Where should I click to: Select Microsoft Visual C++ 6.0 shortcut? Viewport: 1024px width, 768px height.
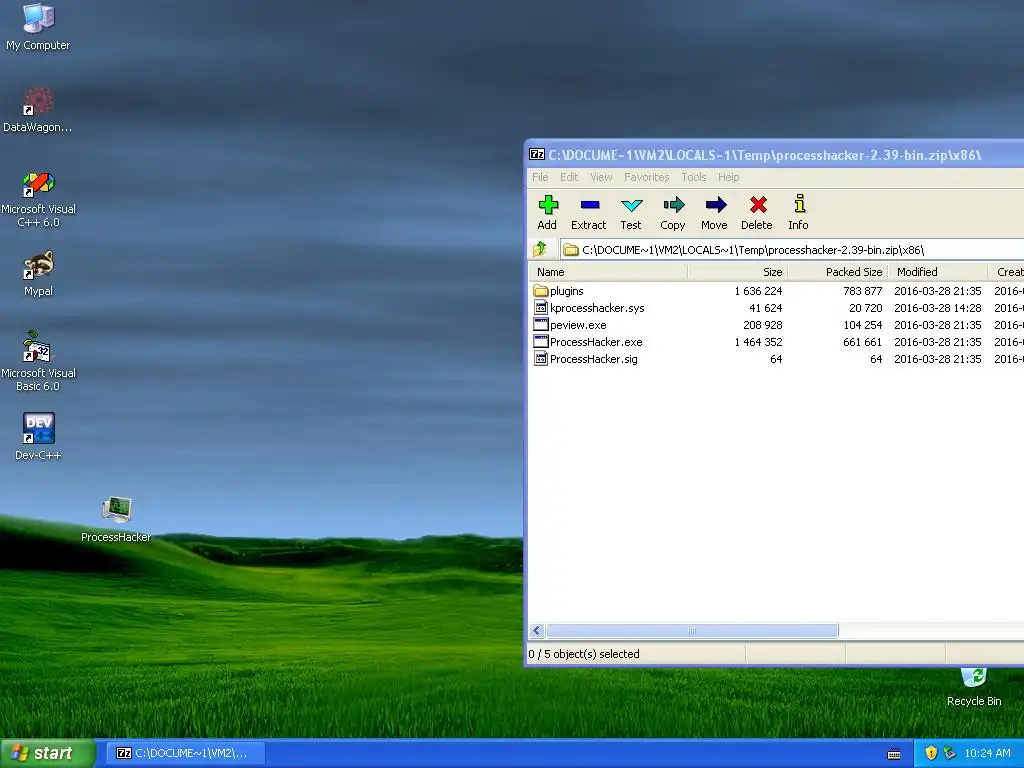point(38,184)
